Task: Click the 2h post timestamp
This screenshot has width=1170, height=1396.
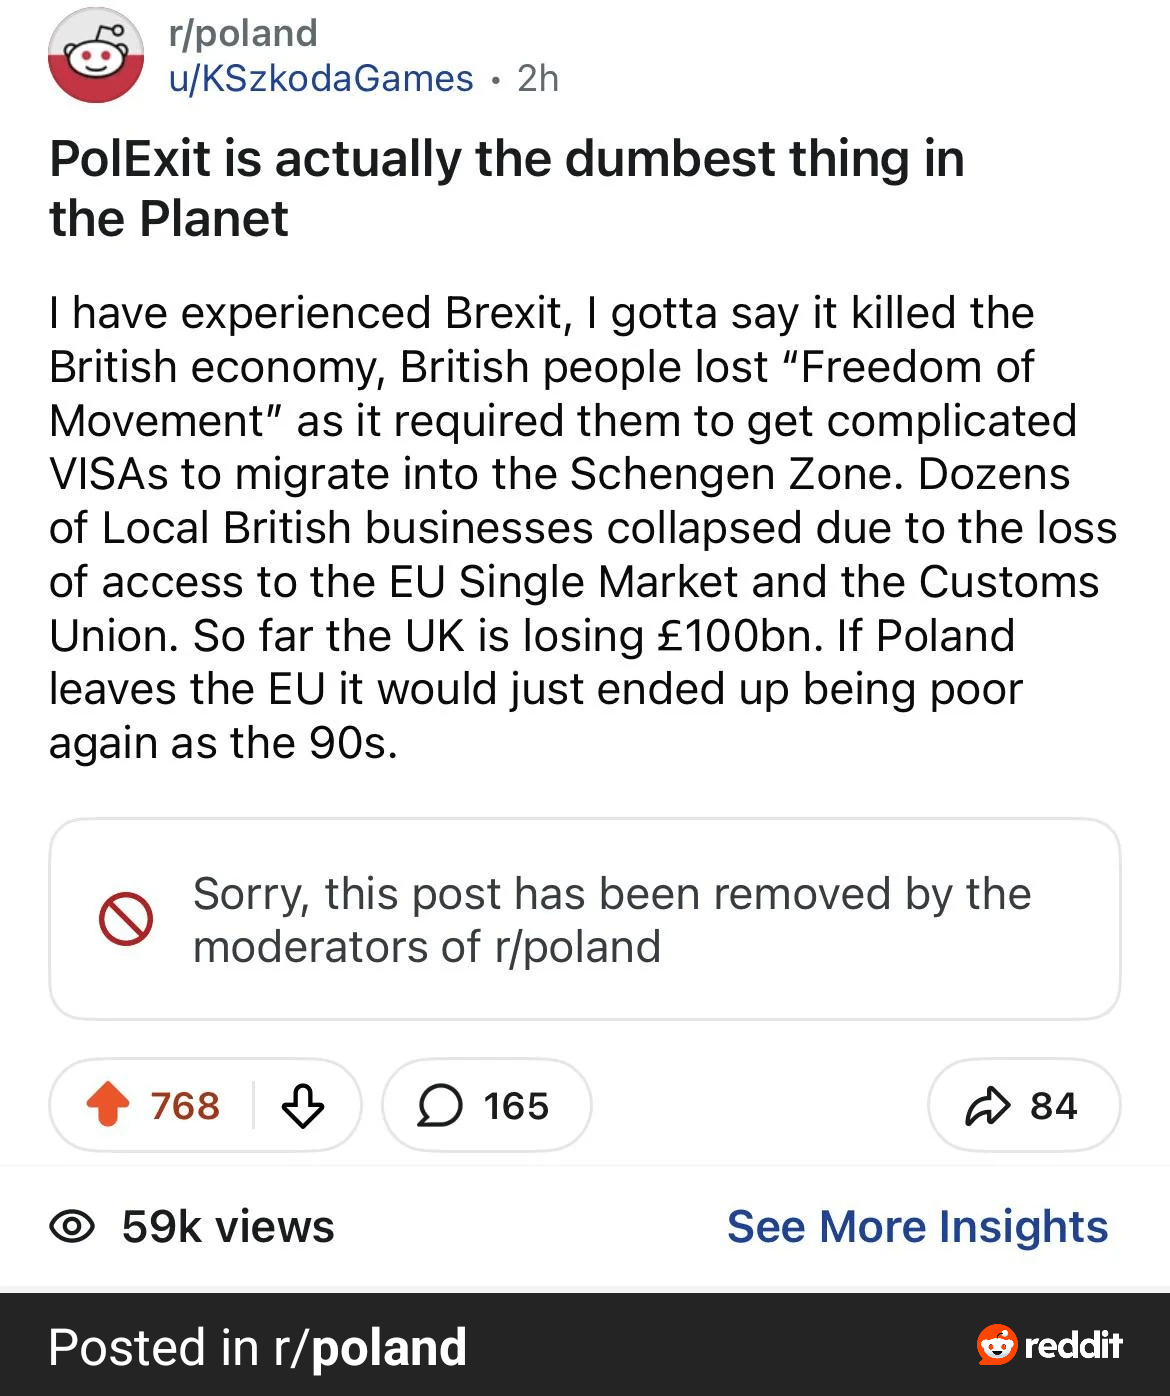Action: (x=538, y=78)
